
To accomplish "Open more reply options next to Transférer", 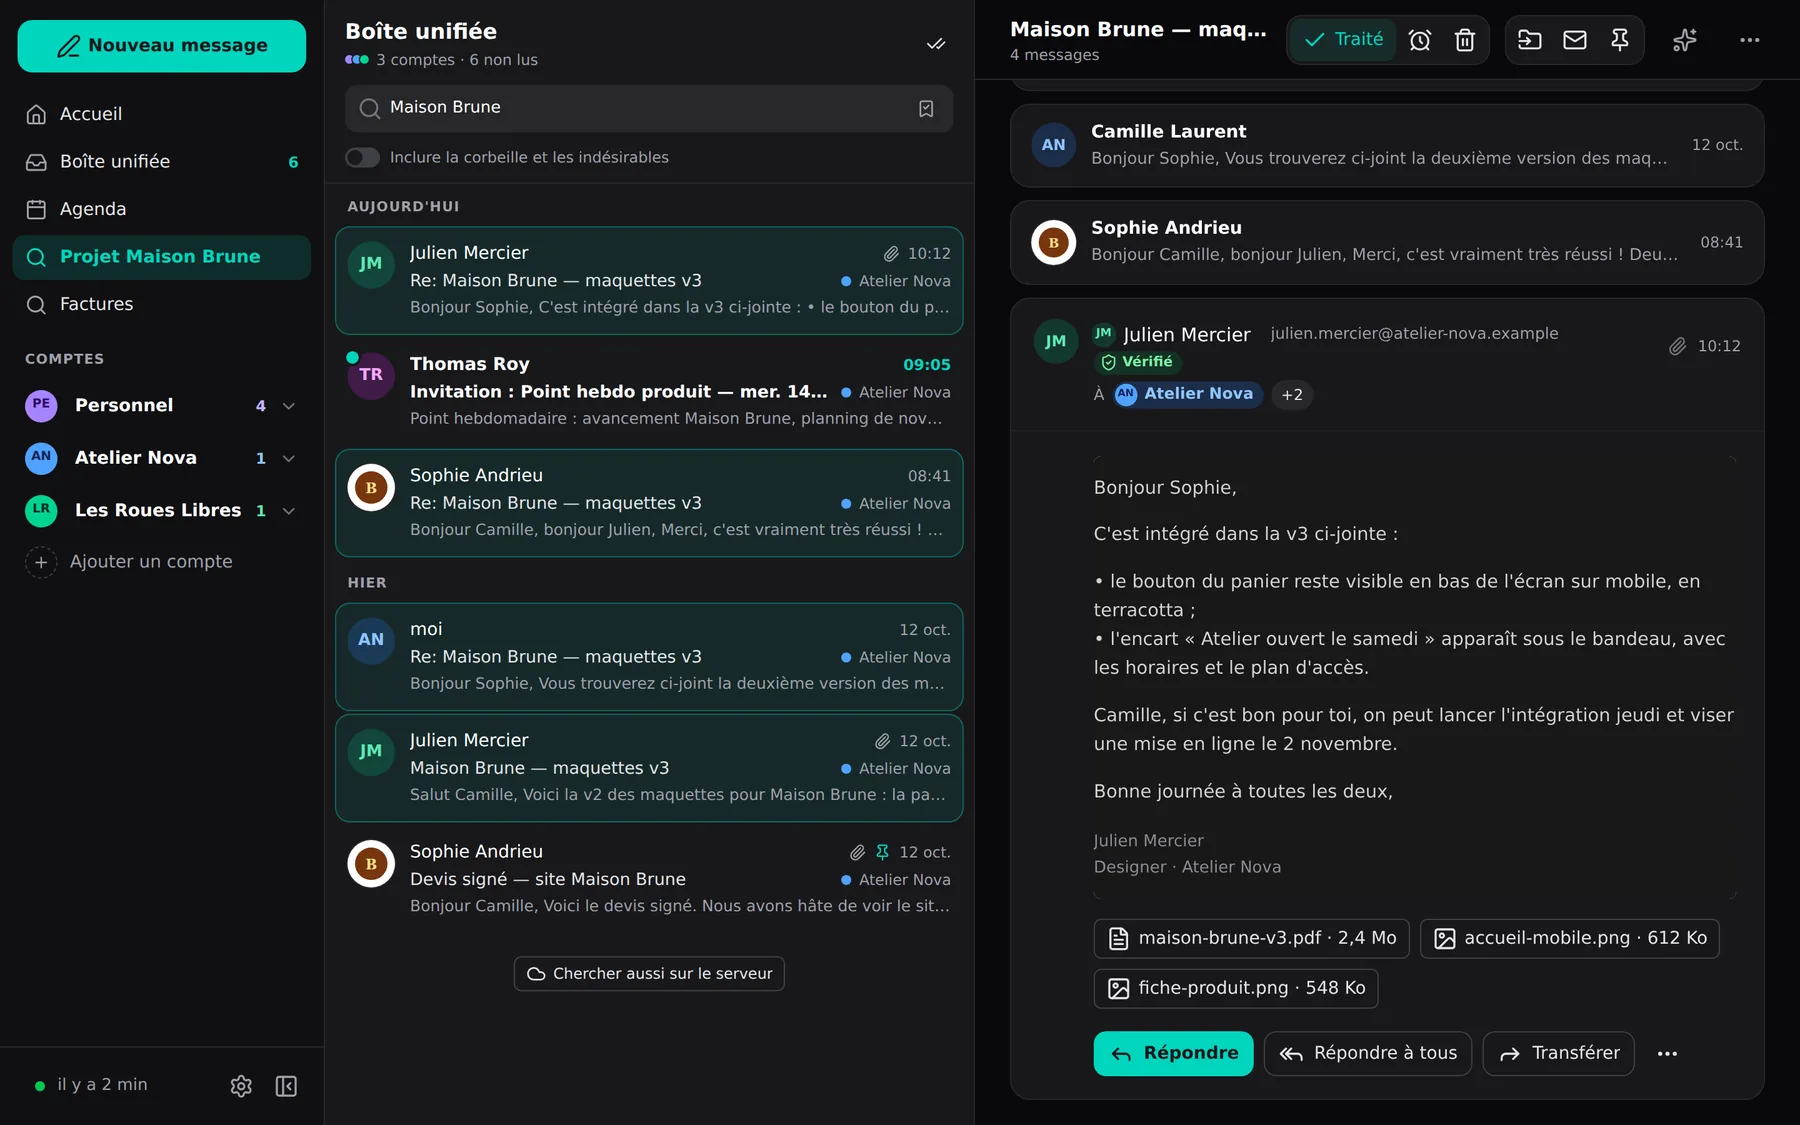I will tap(1667, 1054).
